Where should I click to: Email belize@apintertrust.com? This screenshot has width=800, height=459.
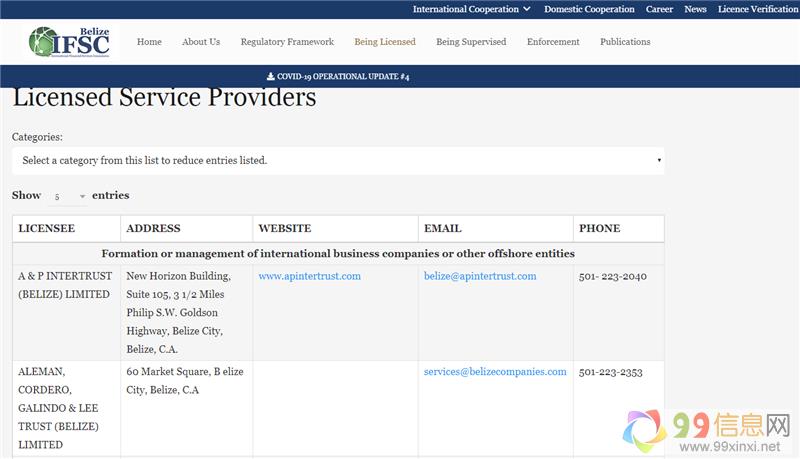click(480, 276)
